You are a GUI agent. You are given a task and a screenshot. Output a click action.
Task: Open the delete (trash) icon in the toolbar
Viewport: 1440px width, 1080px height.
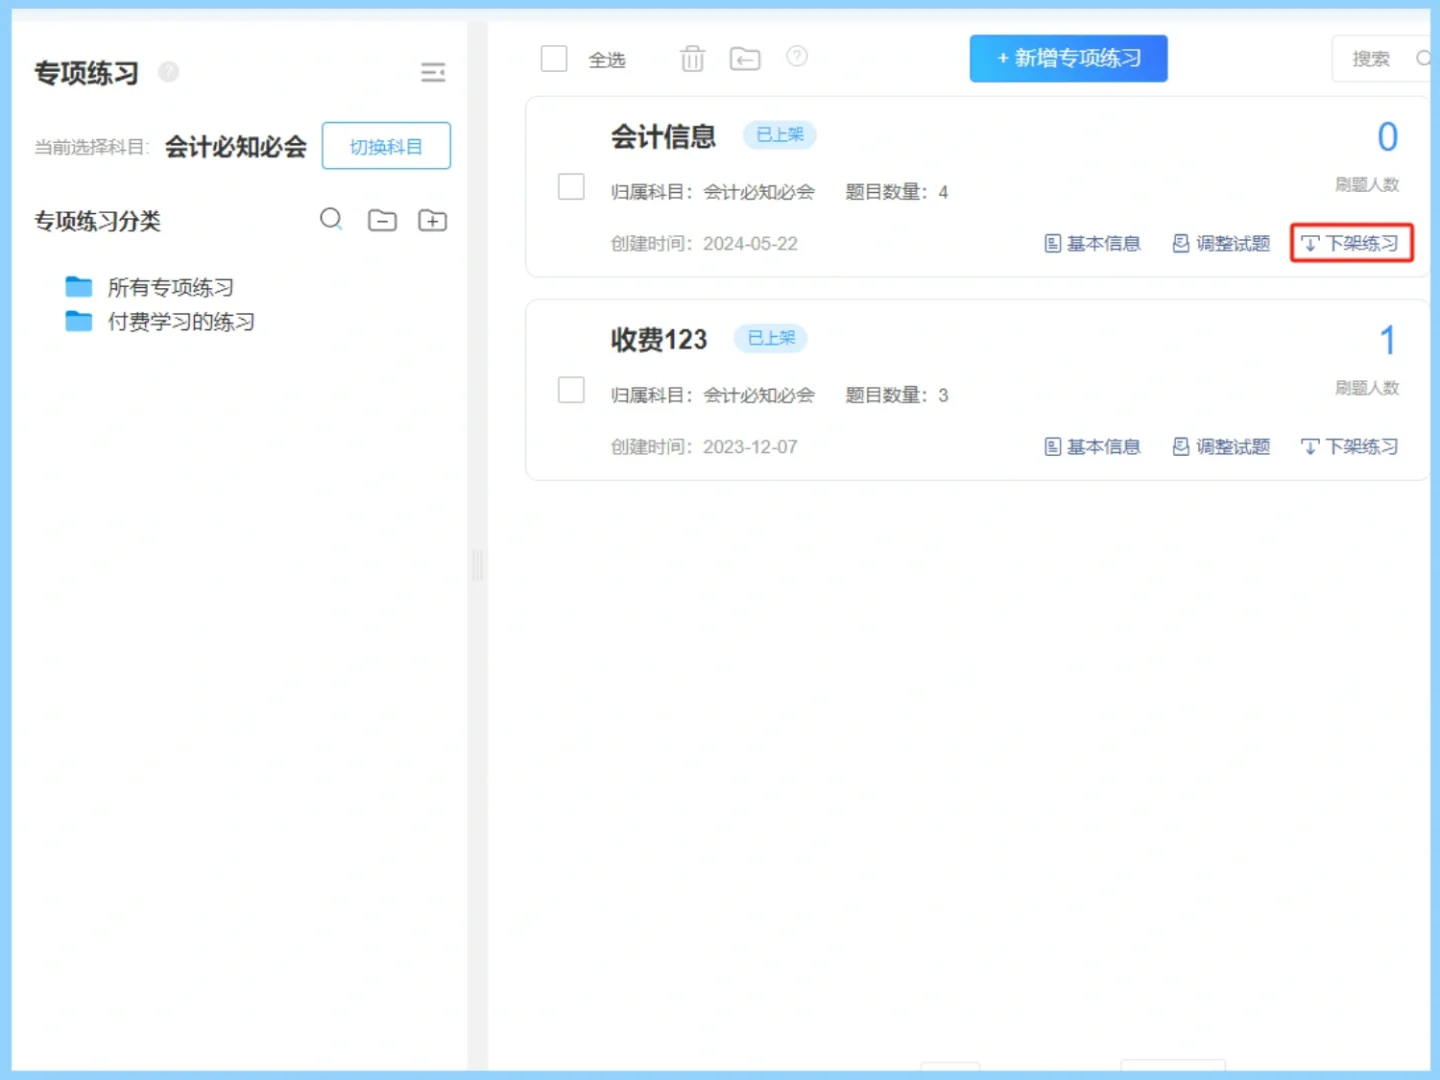pyautogui.click(x=692, y=58)
